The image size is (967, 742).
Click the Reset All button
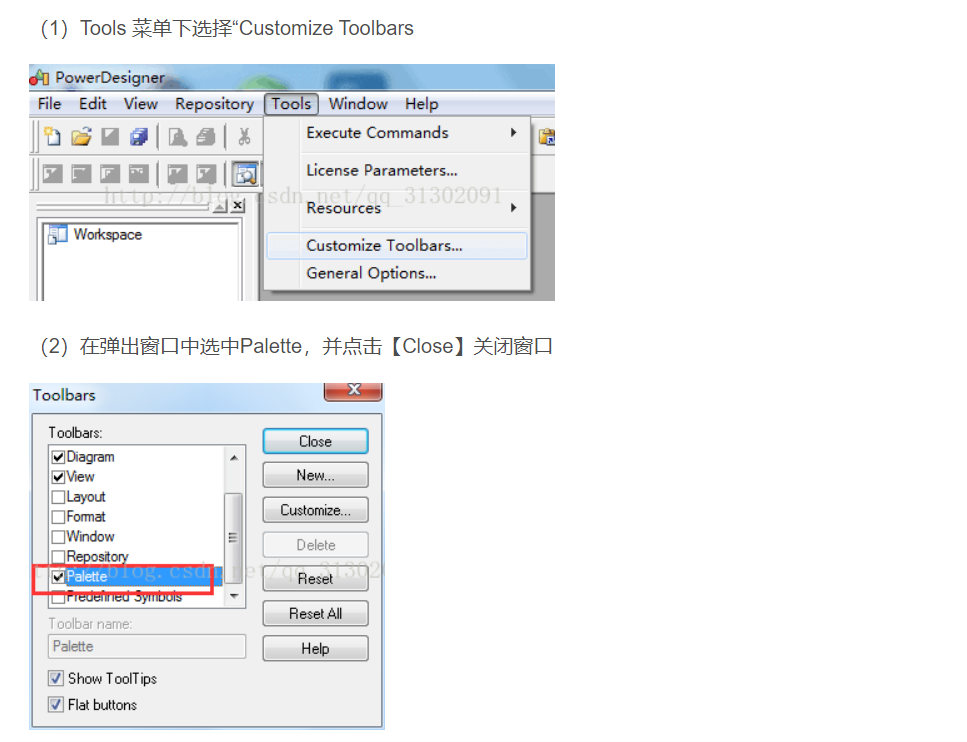[315, 614]
